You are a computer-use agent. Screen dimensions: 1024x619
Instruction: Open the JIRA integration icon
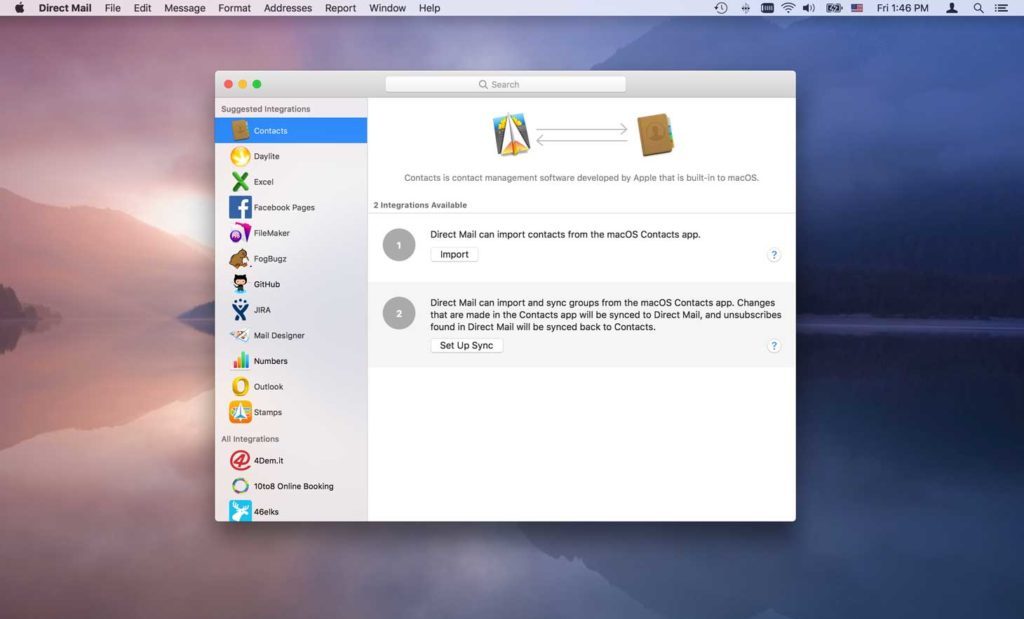click(240, 310)
